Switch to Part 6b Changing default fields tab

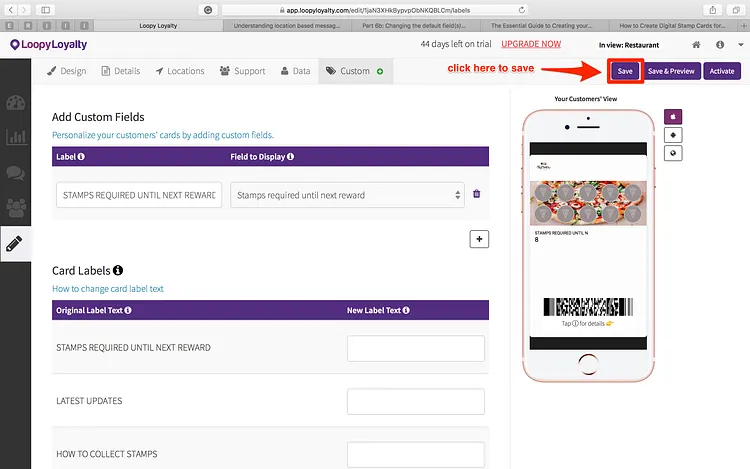point(414,25)
